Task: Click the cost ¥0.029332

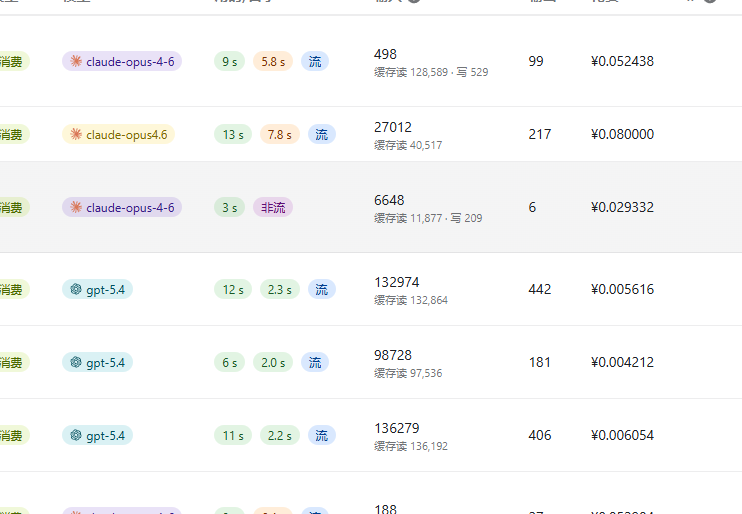Action: pos(622,207)
